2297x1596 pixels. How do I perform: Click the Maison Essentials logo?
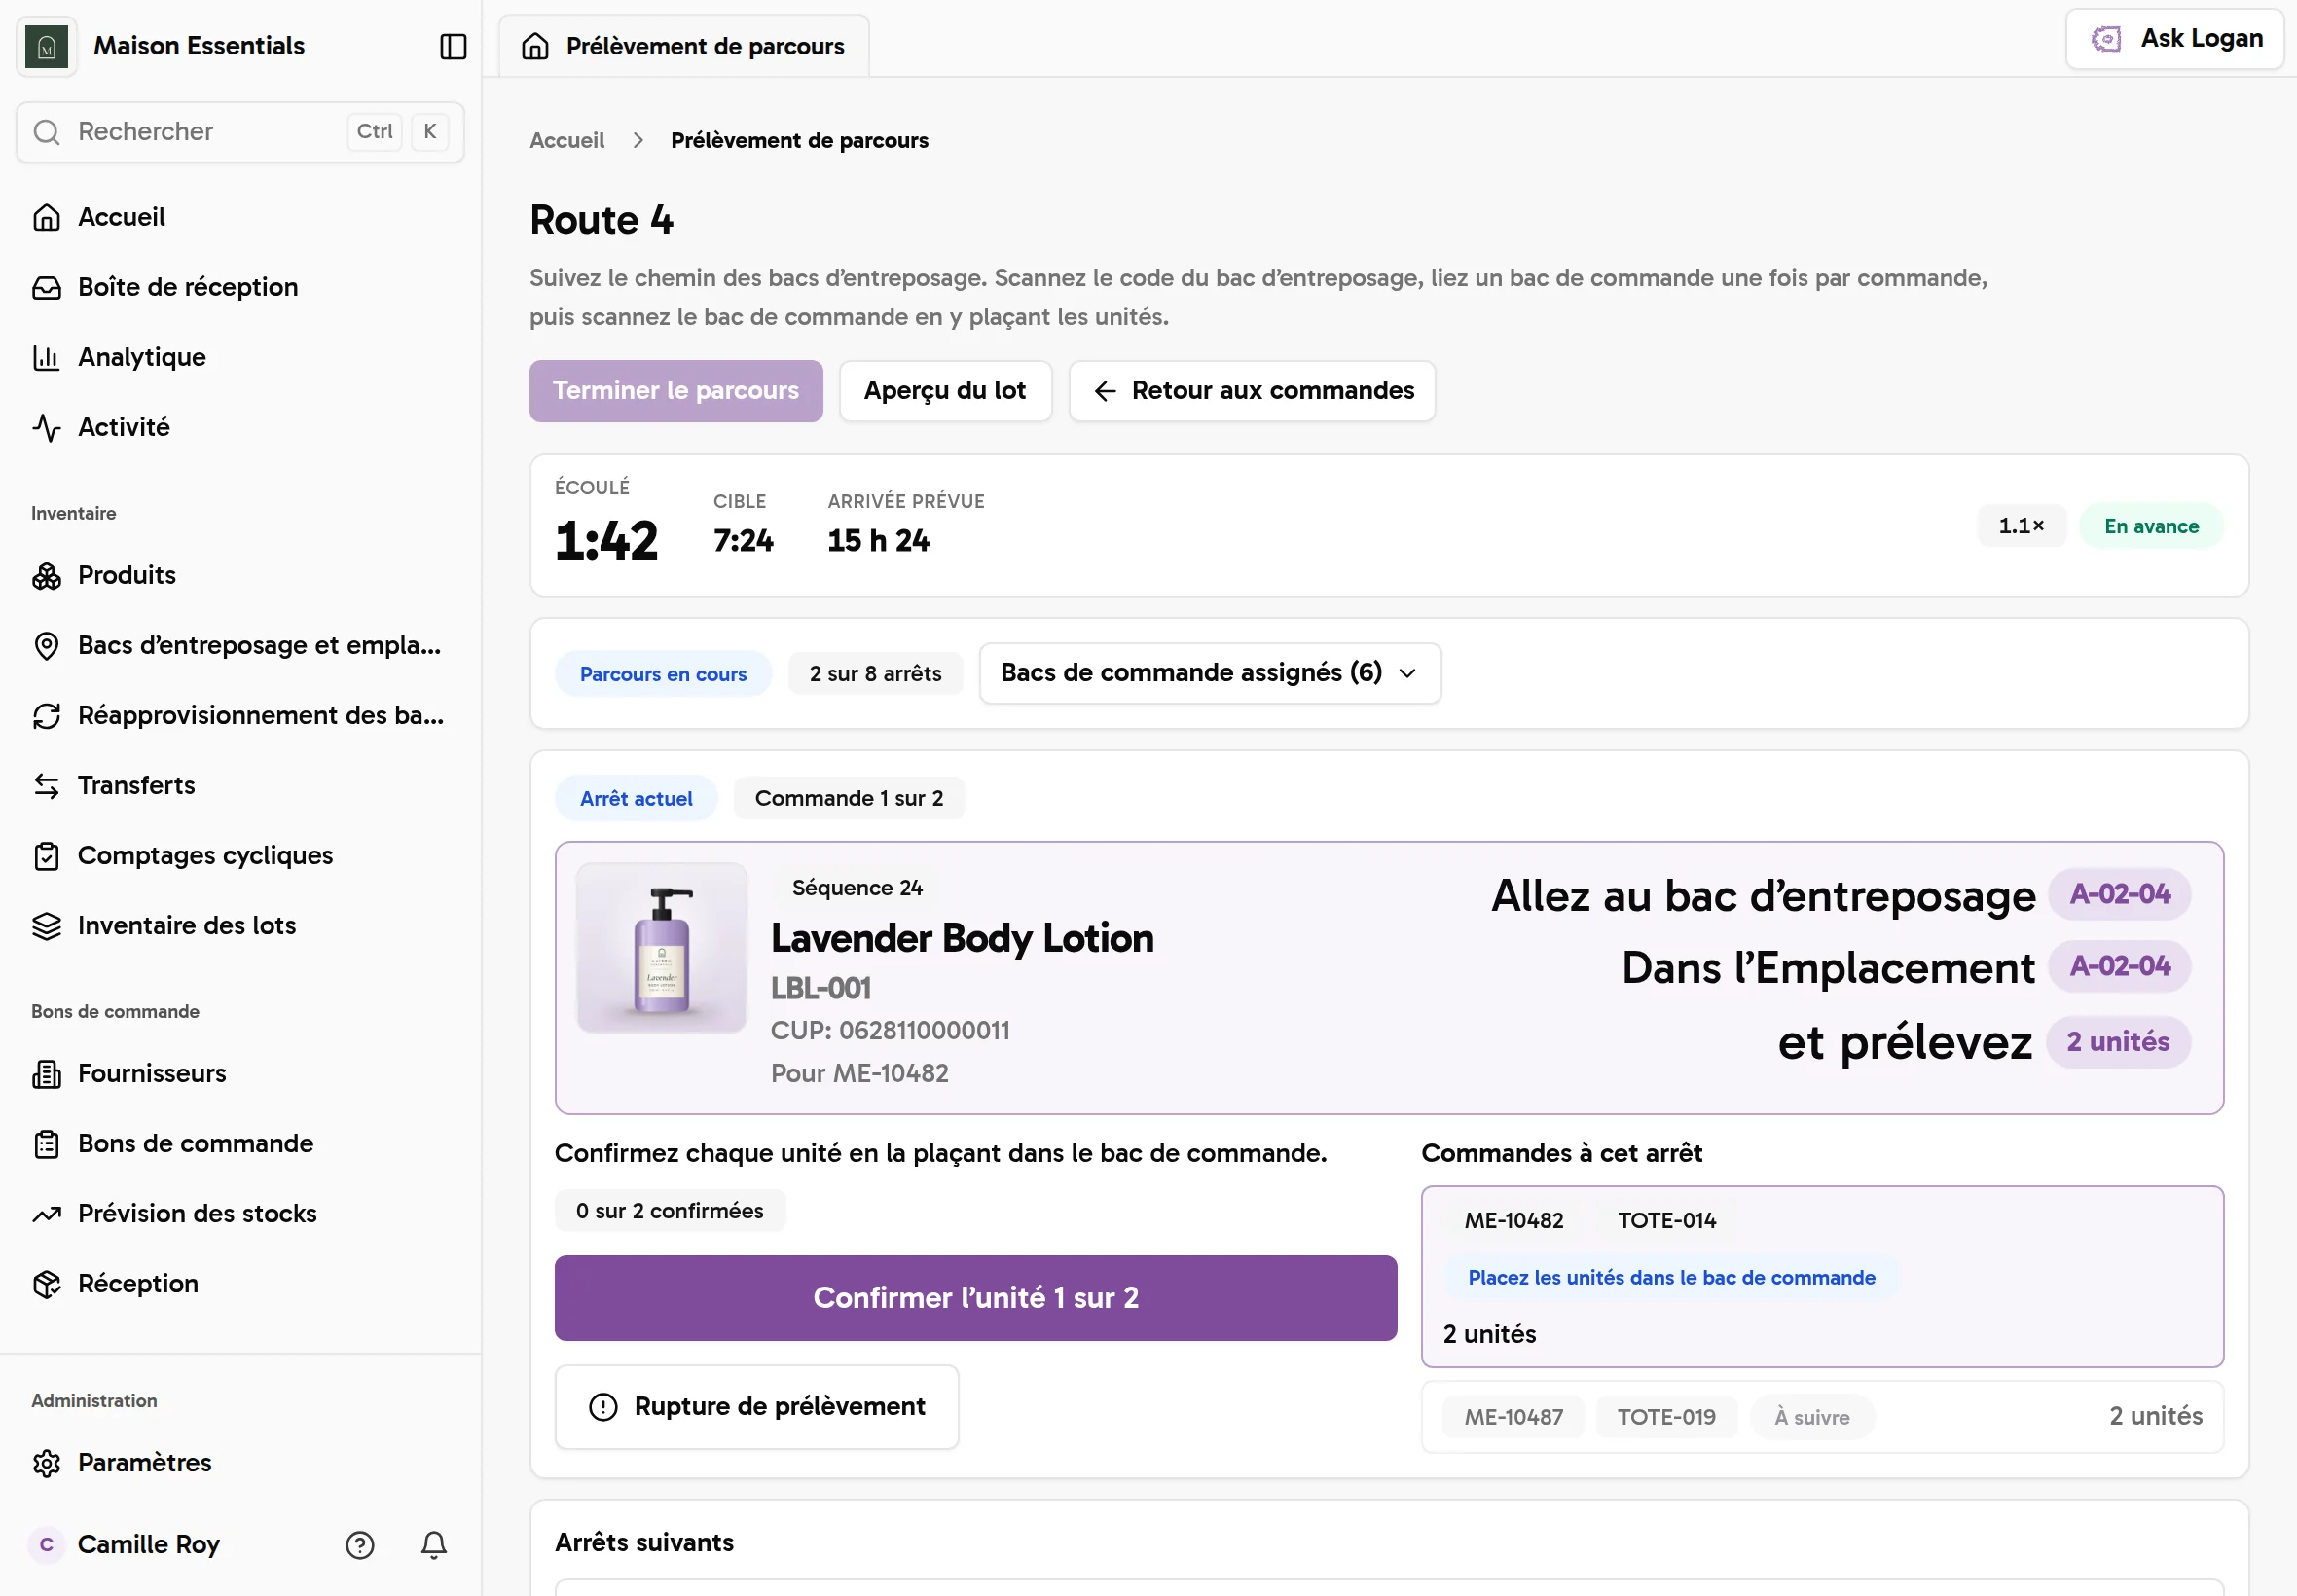coord(46,46)
